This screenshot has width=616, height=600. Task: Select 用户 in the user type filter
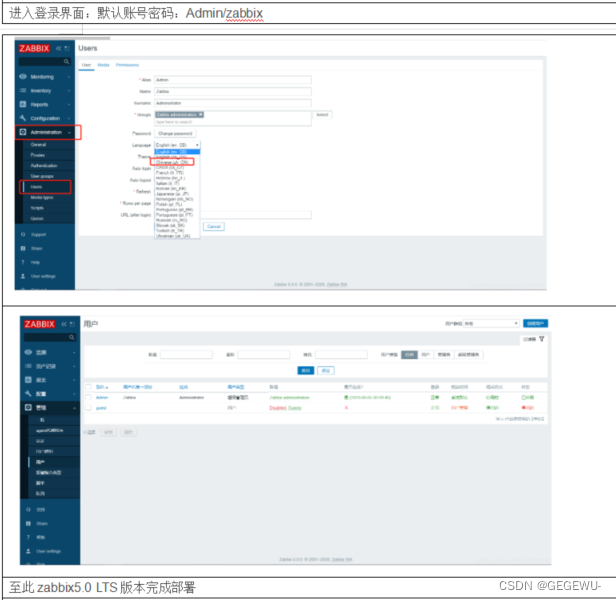click(x=425, y=354)
